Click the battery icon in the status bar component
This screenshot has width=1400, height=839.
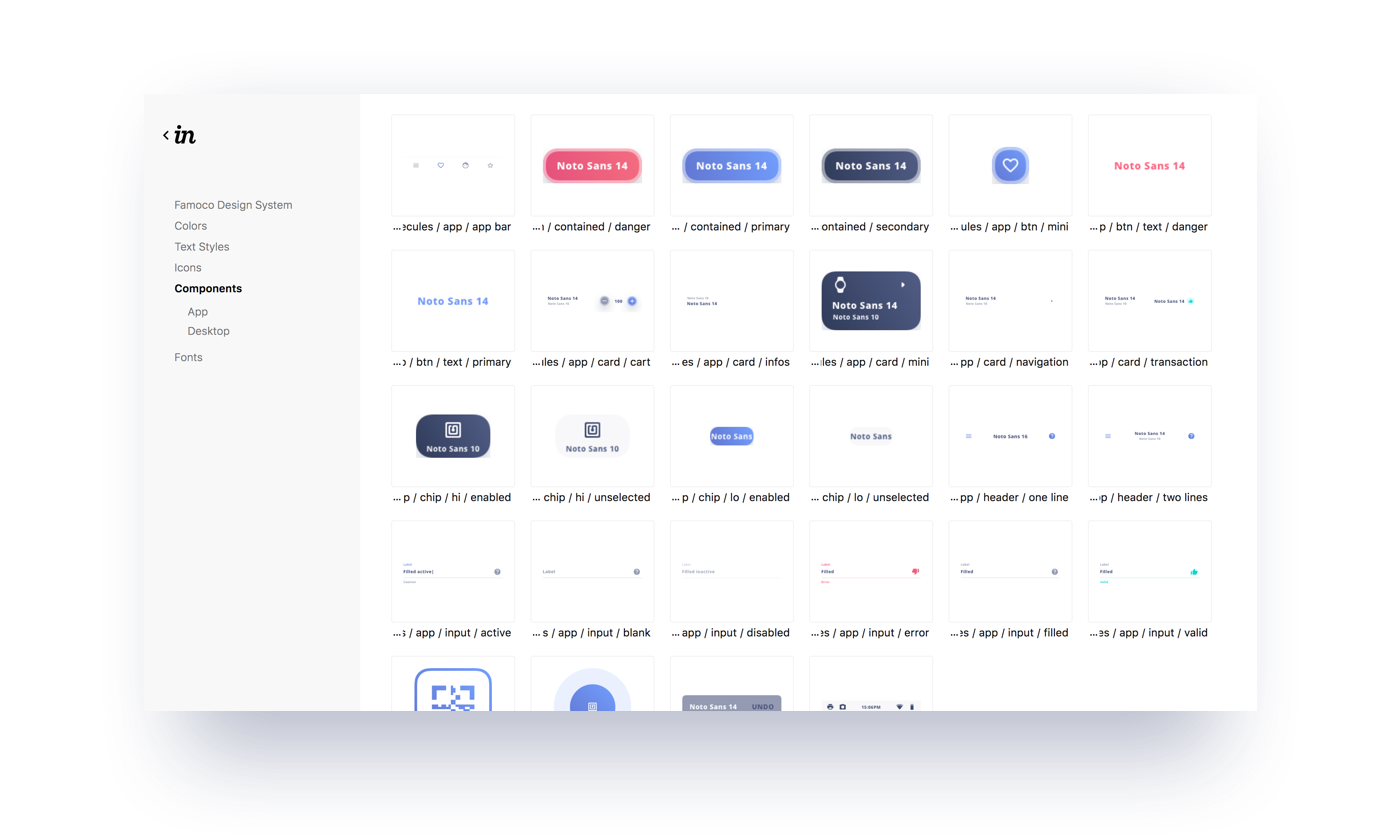tap(914, 707)
